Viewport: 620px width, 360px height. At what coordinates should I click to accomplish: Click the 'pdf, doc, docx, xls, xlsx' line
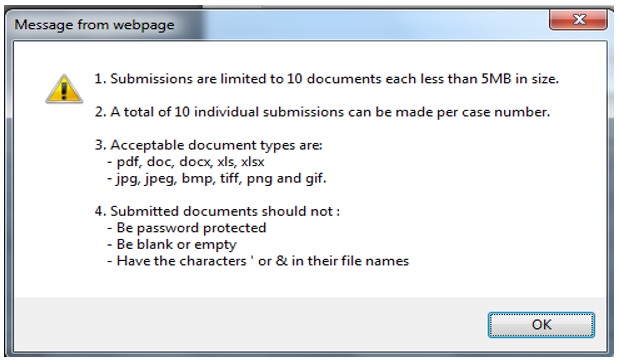tap(186, 162)
